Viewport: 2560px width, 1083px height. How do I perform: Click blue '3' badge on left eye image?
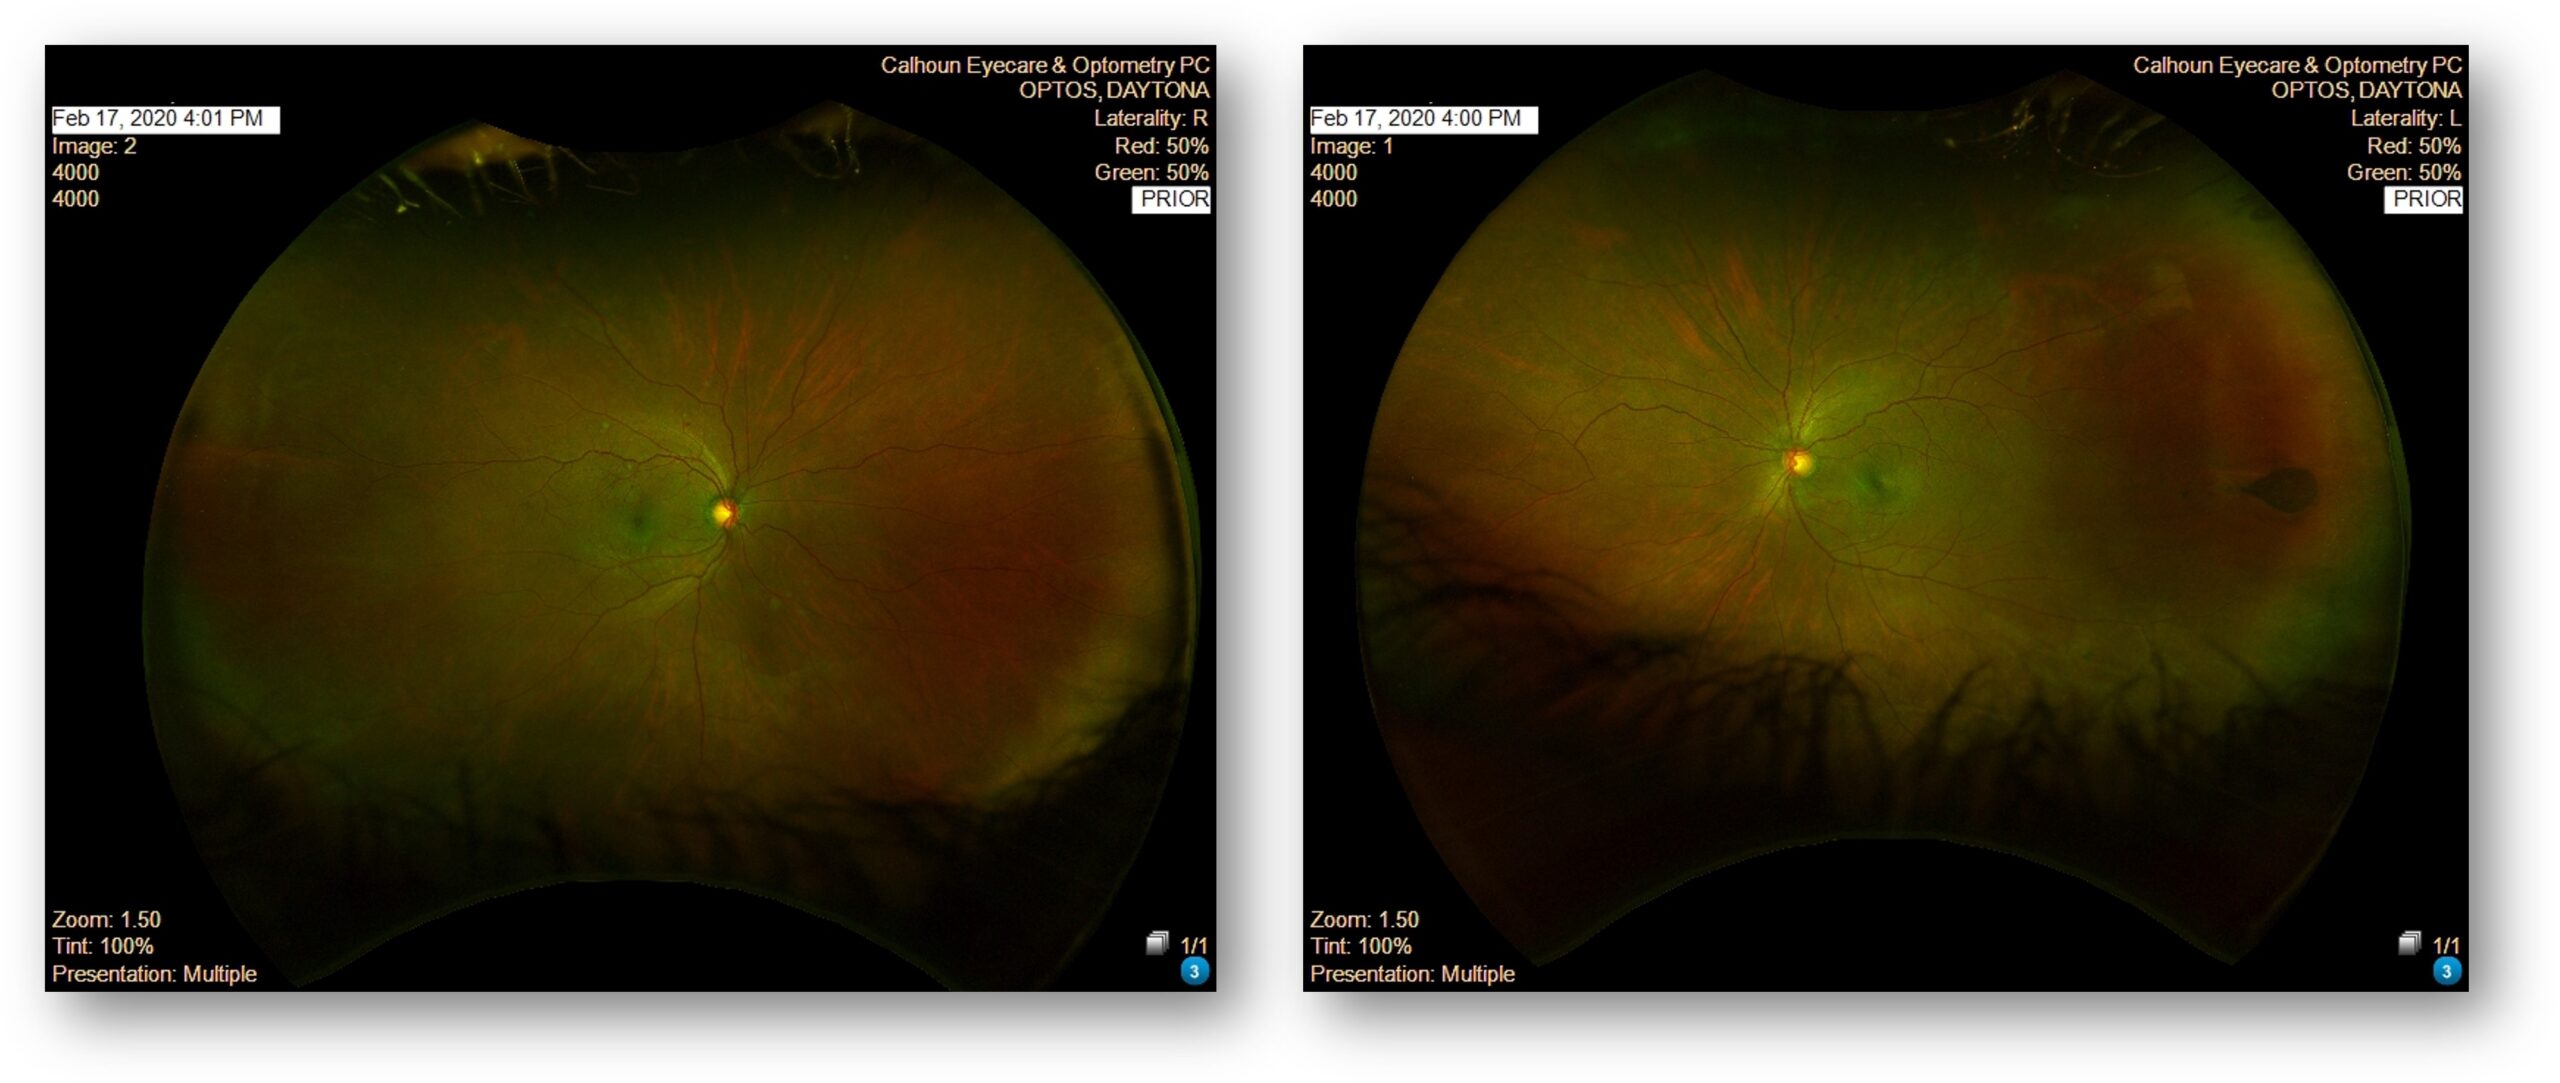(x=2447, y=971)
